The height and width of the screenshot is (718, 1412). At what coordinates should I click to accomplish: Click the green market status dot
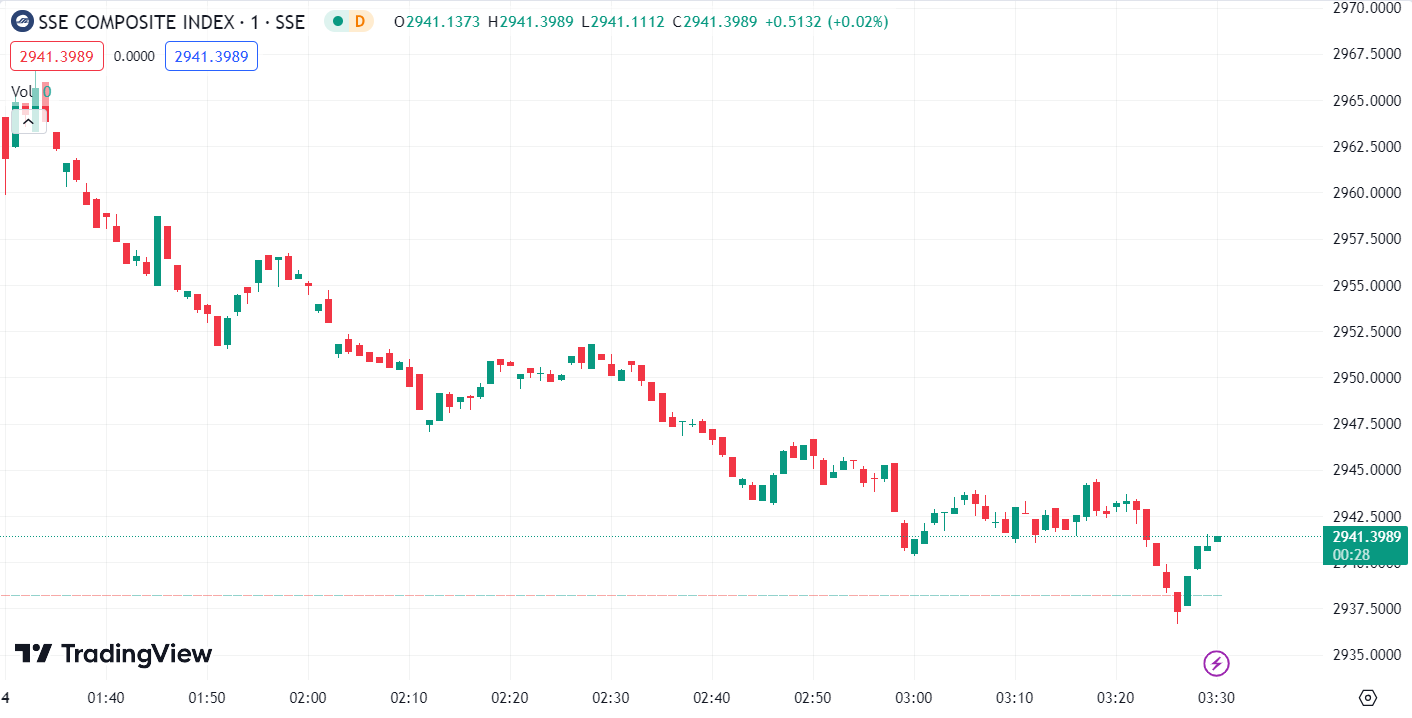pyautogui.click(x=338, y=21)
